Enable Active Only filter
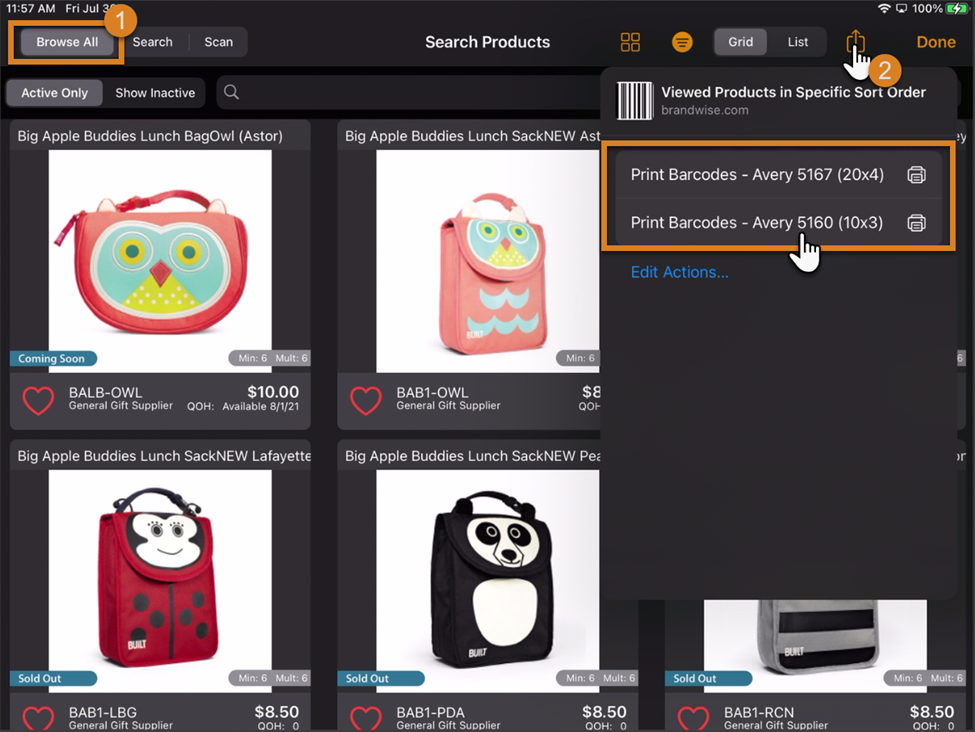This screenshot has width=975, height=732. [55, 93]
